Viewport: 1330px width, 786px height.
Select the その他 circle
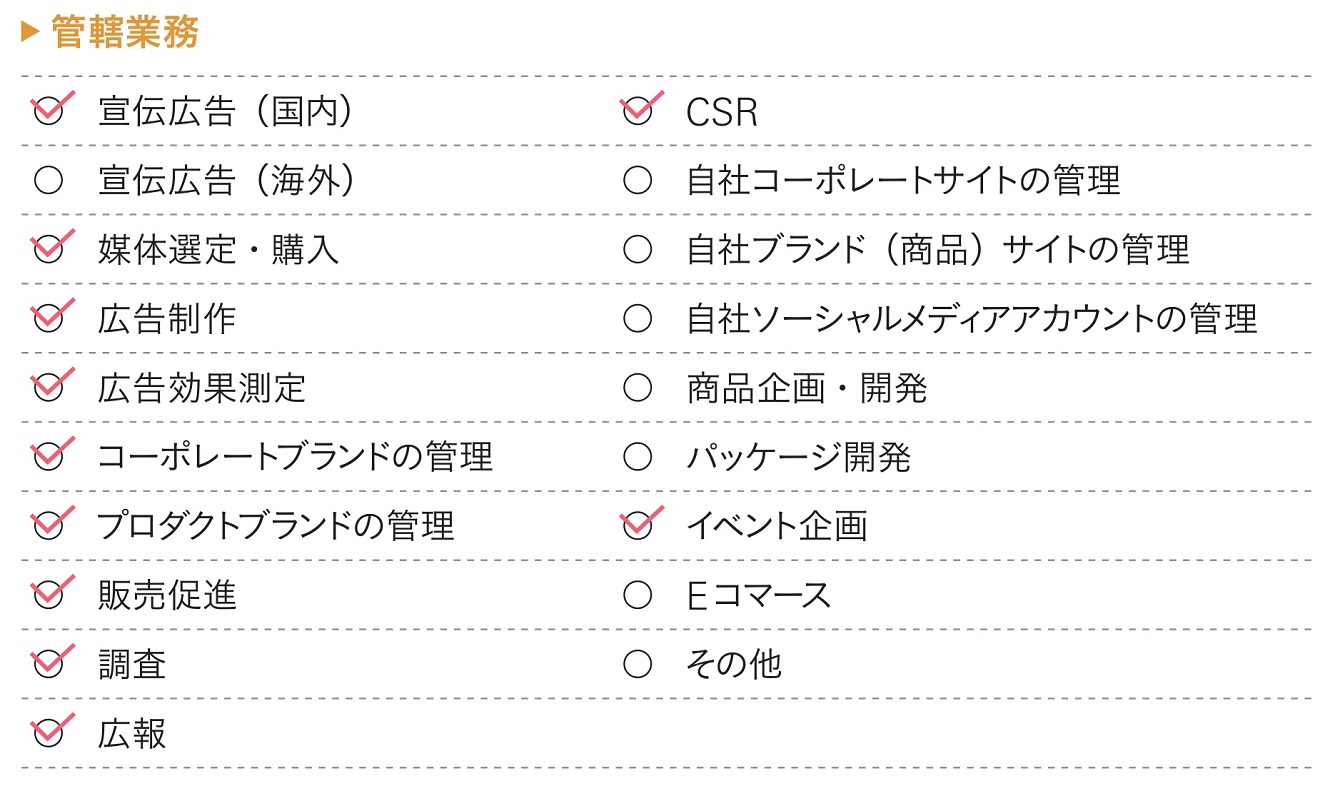click(x=637, y=663)
